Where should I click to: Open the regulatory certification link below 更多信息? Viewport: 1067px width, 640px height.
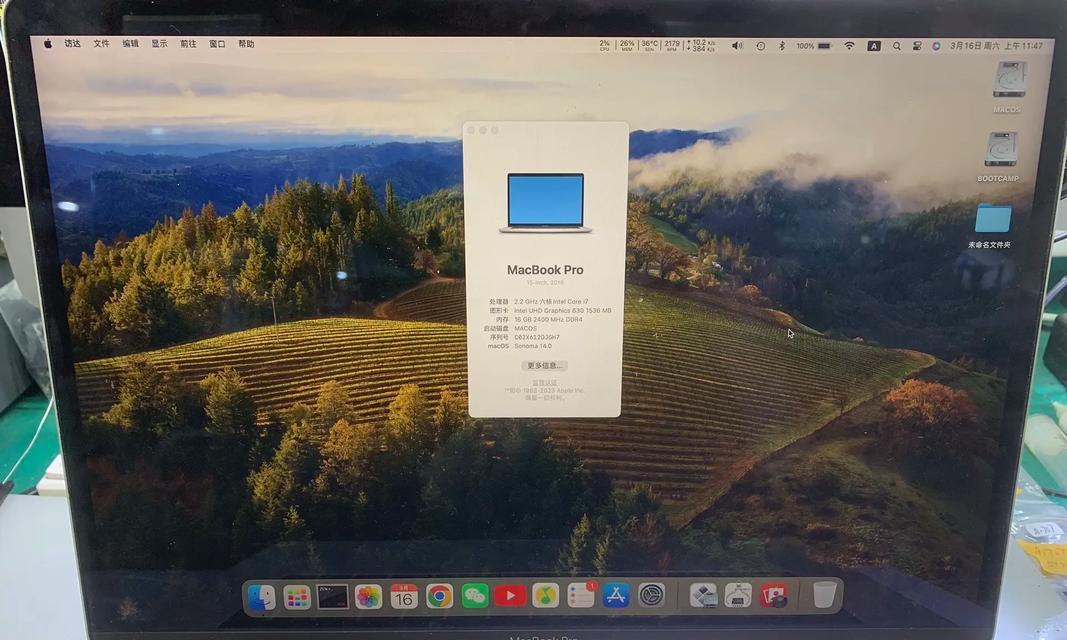[x=544, y=383]
